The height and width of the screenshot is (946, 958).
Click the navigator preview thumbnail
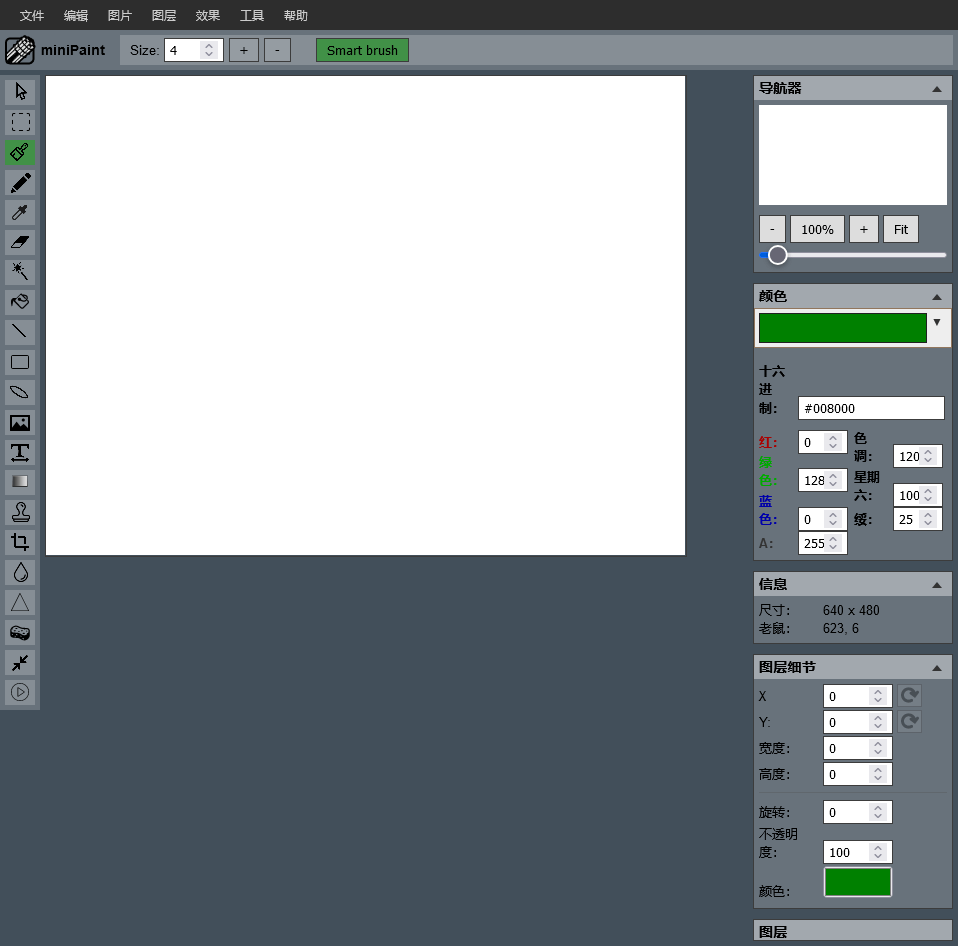(853, 155)
